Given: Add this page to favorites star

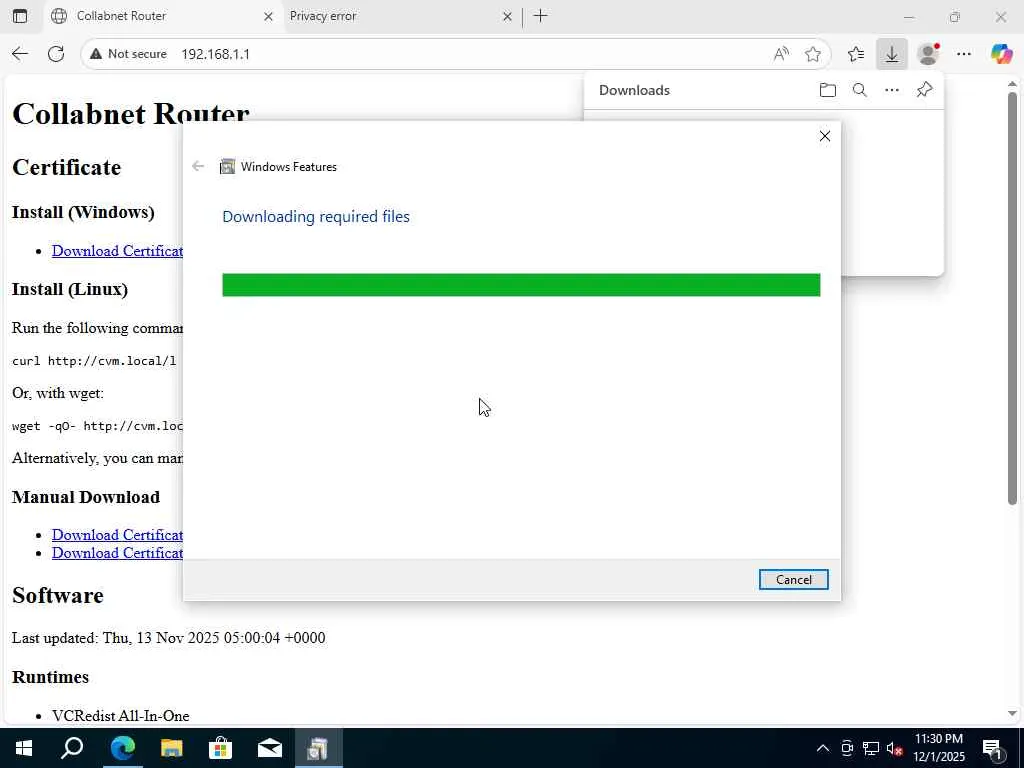Looking at the screenshot, I should tap(812, 54).
